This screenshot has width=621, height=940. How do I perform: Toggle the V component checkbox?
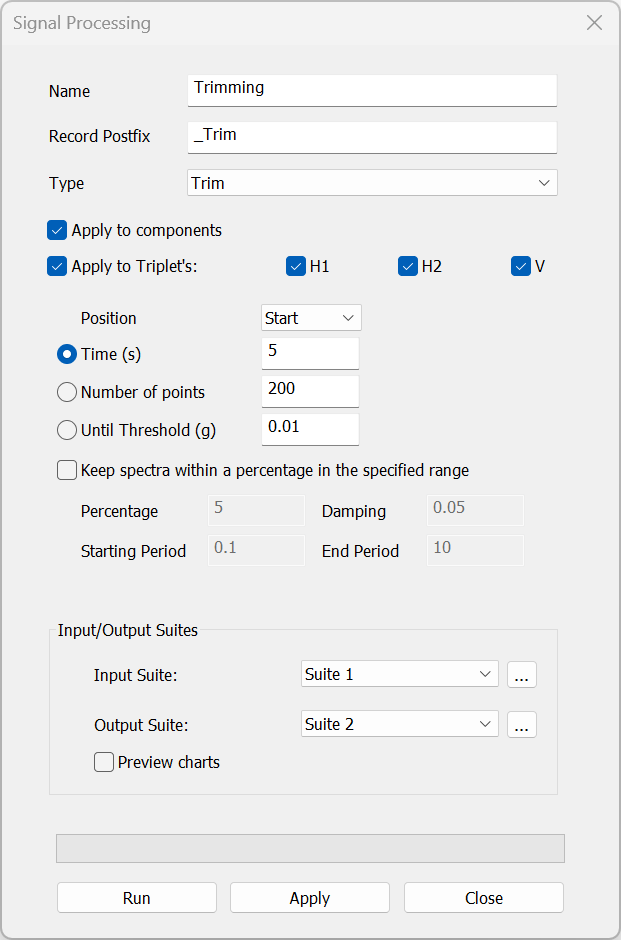tap(520, 267)
